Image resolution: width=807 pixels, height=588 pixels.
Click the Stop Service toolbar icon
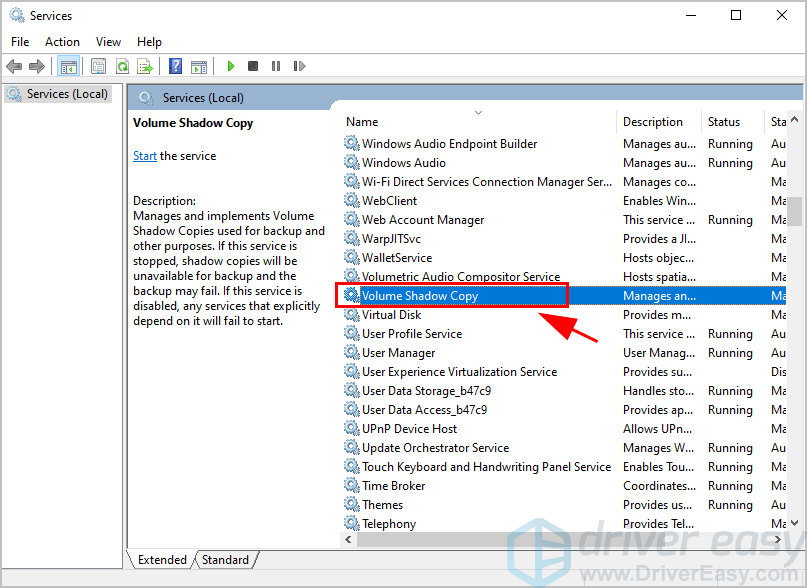click(253, 66)
